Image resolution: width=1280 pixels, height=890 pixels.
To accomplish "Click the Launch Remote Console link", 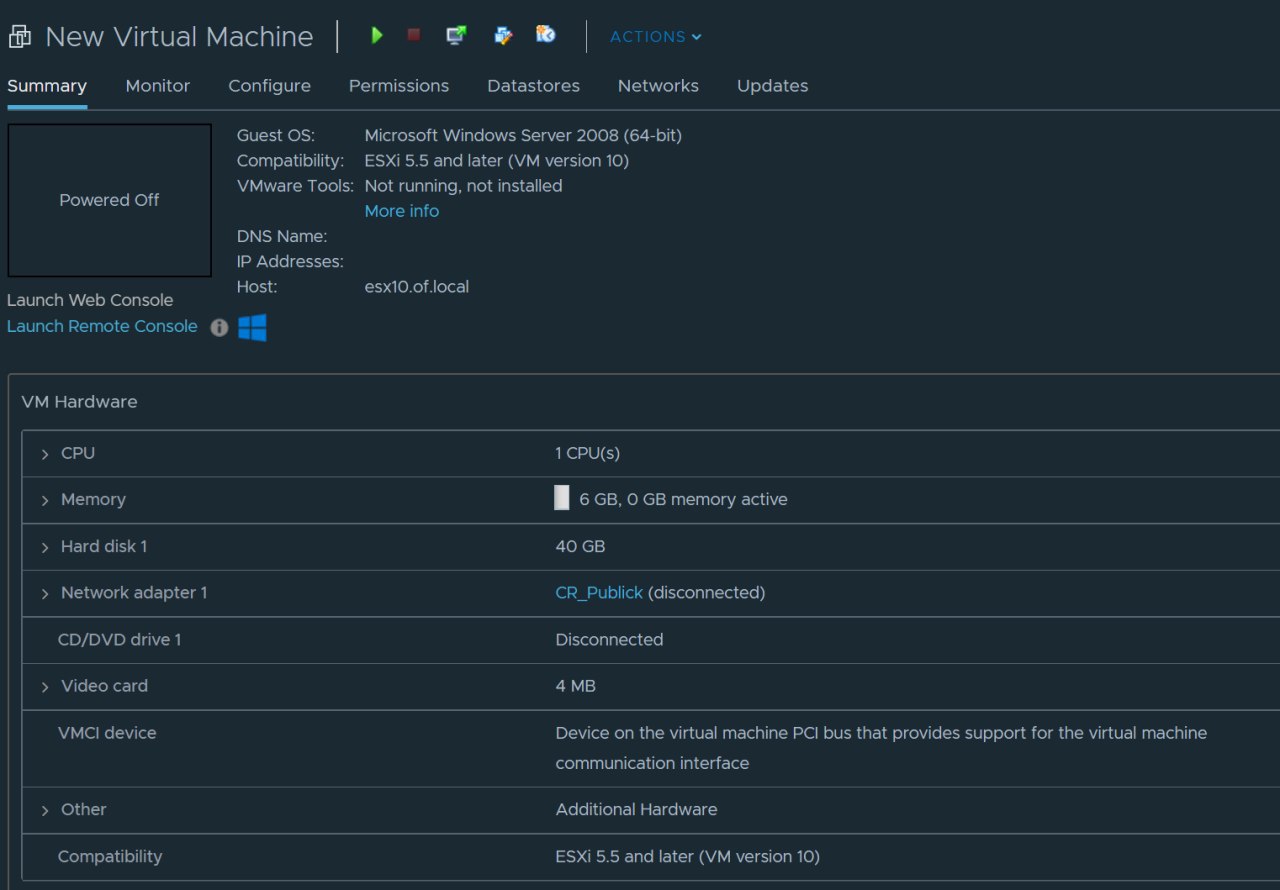I will click(x=102, y=326).
